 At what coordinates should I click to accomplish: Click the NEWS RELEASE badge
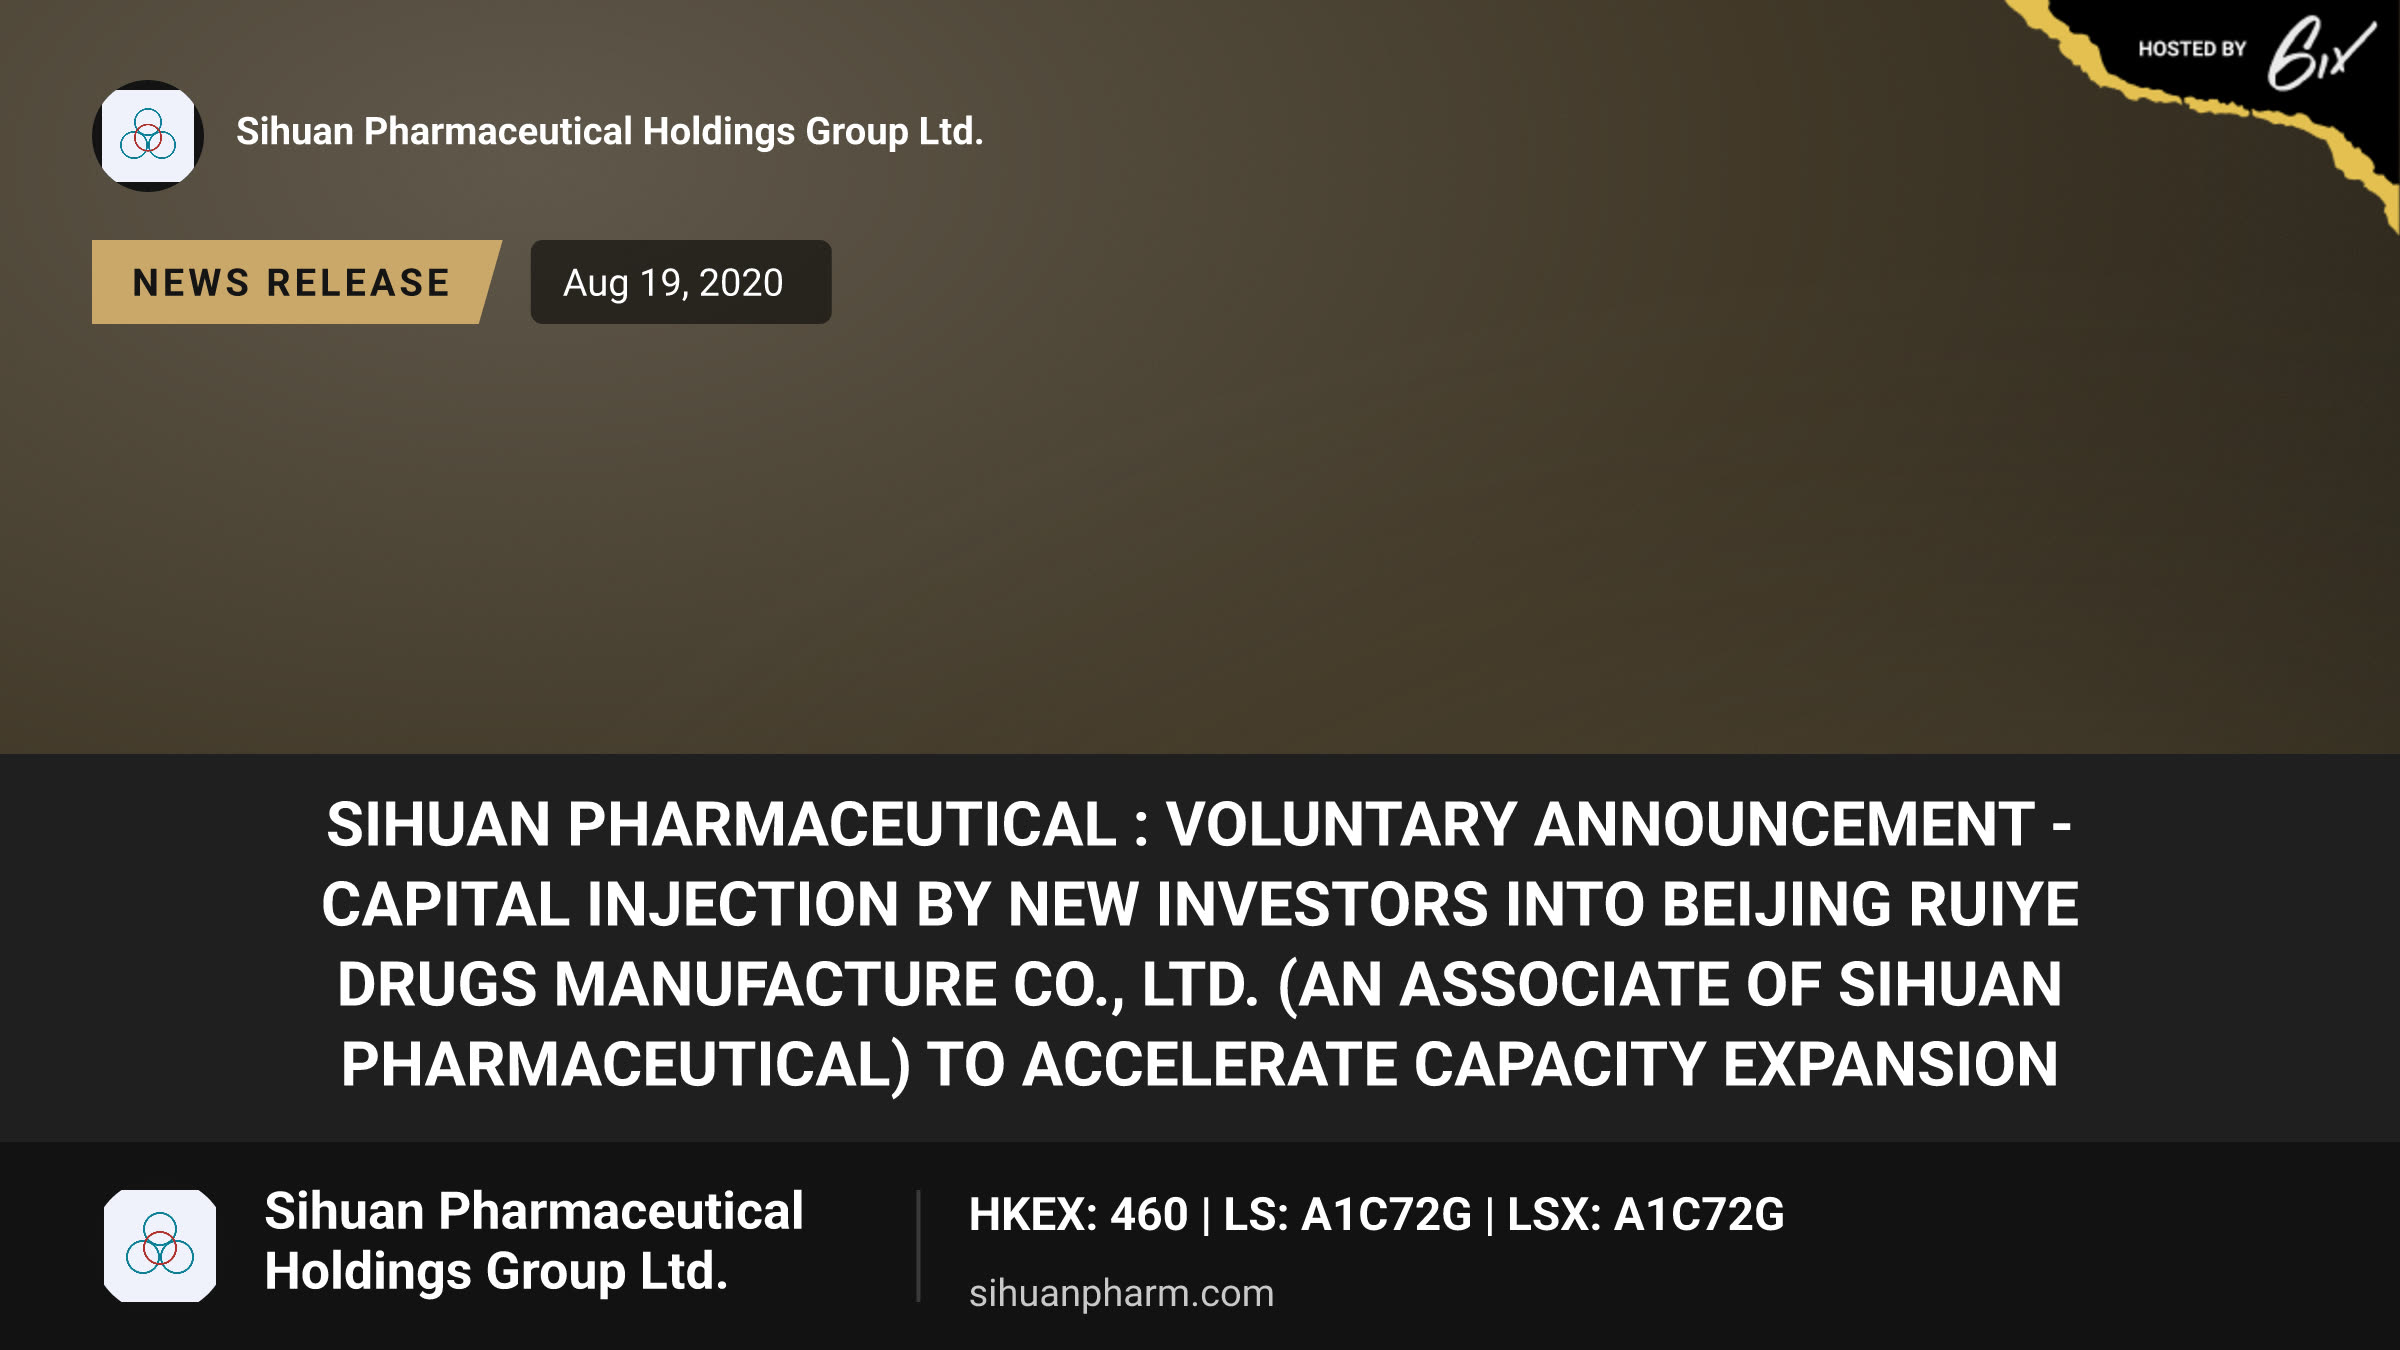(x=296, y=282)
